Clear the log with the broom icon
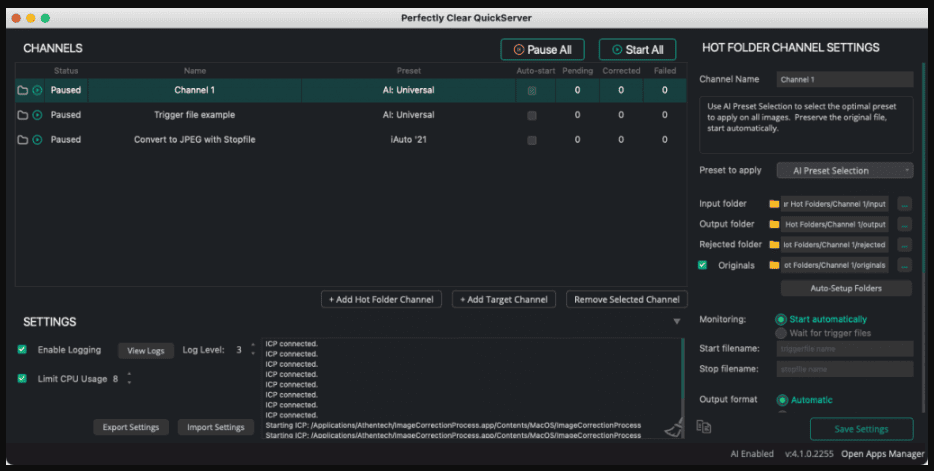Viewport: 934px width, 471px height. 674,428
